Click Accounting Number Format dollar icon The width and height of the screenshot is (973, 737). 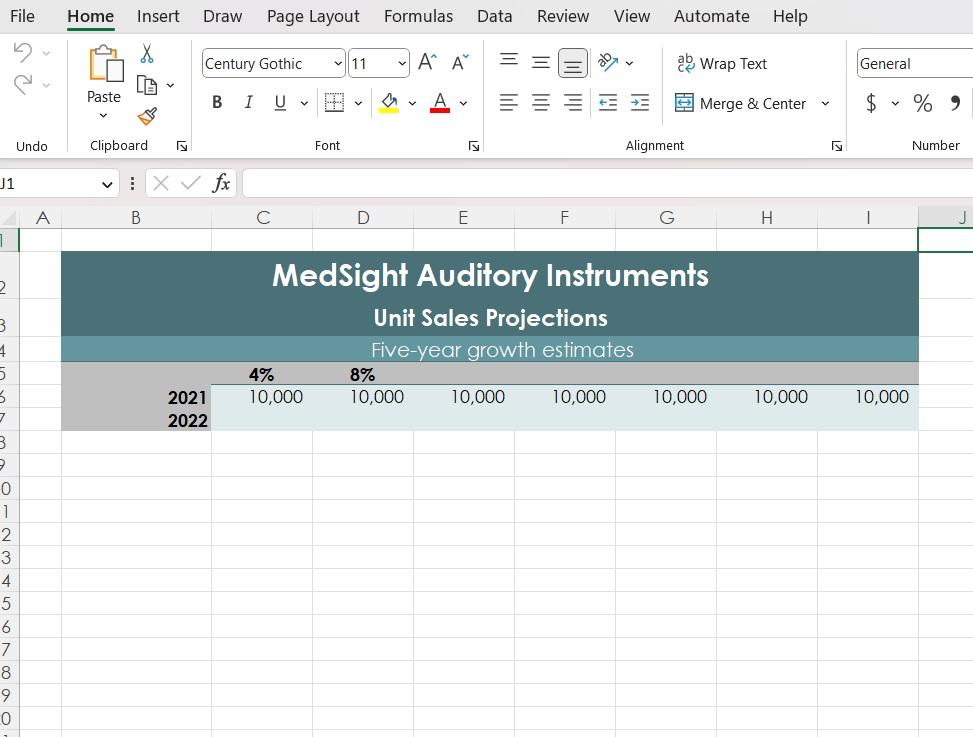871,102
